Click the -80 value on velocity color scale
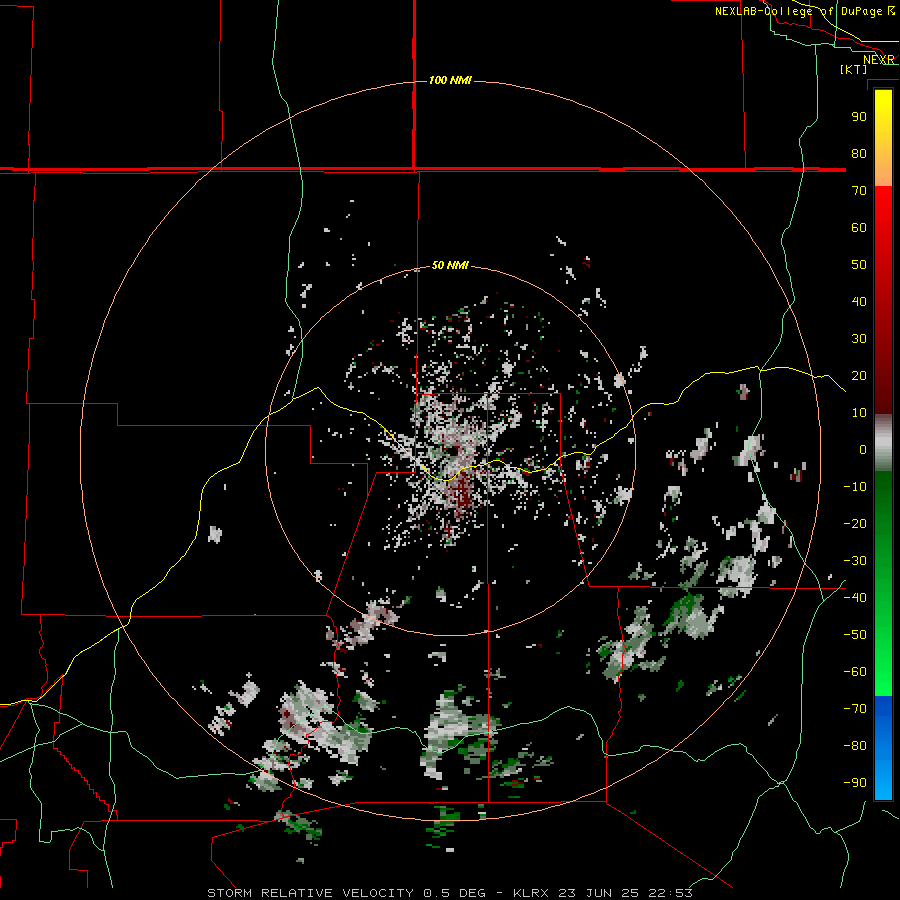 855,746
